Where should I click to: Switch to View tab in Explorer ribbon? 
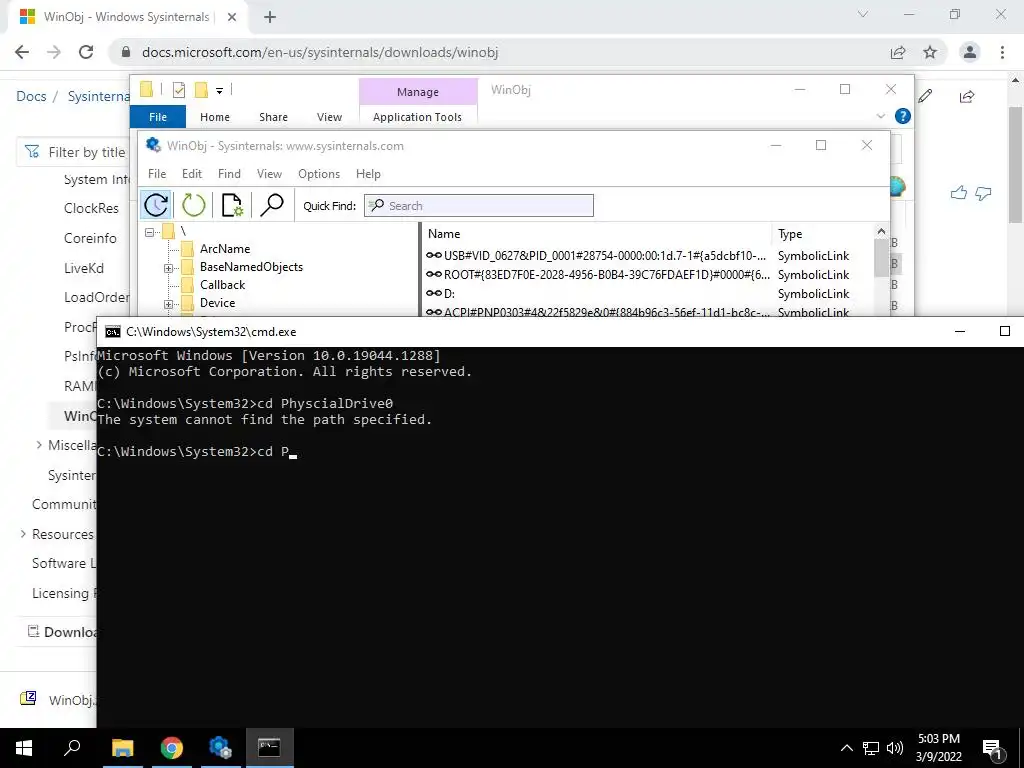329,117
